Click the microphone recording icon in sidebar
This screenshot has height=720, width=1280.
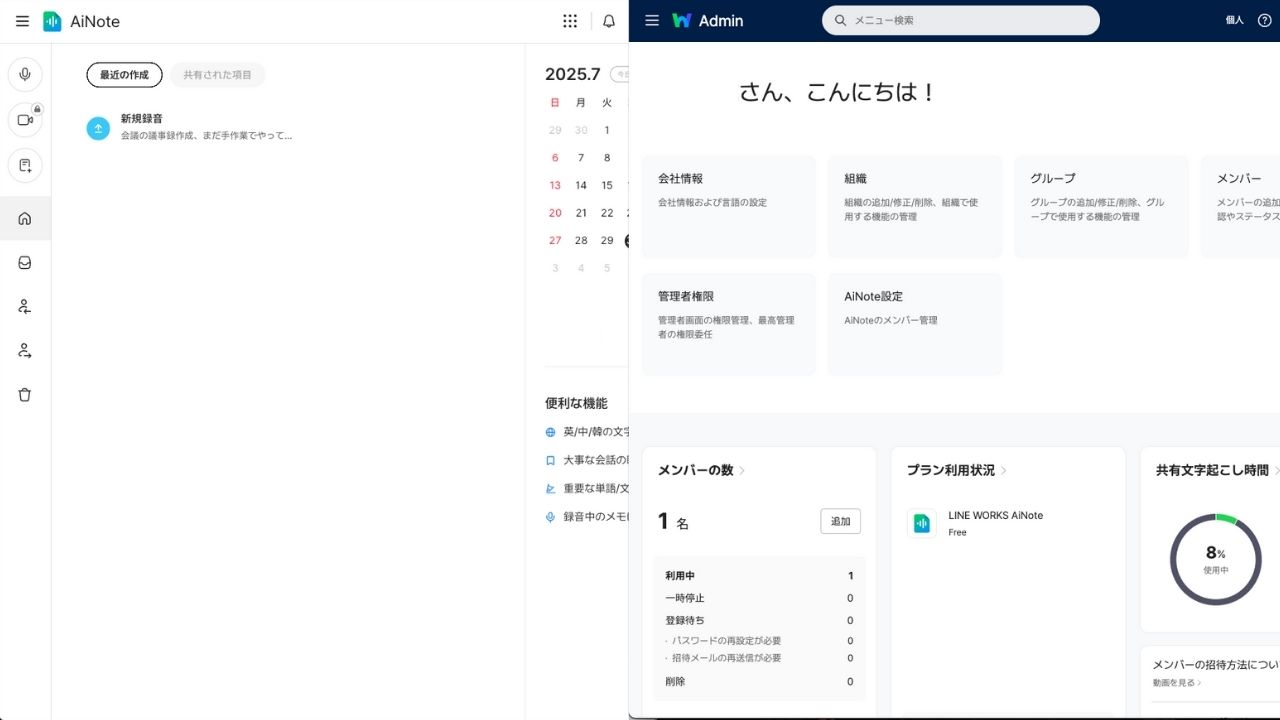click(x=25, y=75)
